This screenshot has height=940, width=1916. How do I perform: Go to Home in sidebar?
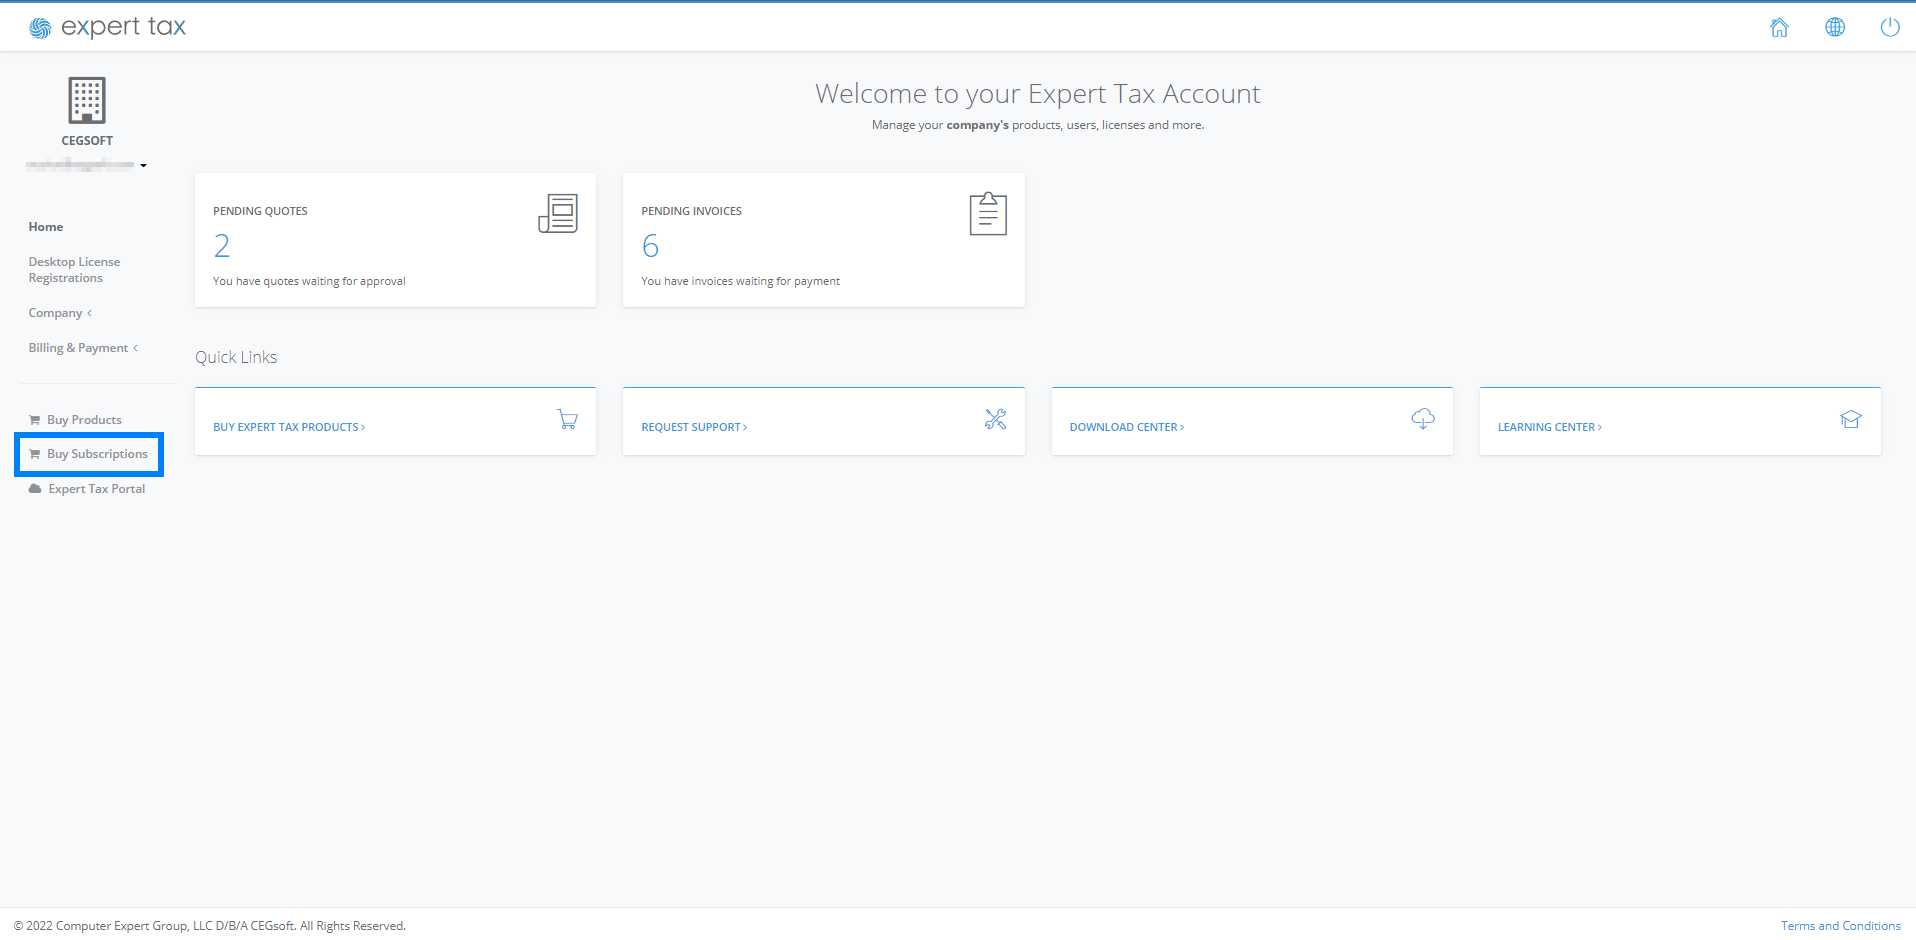click(46, 227)
